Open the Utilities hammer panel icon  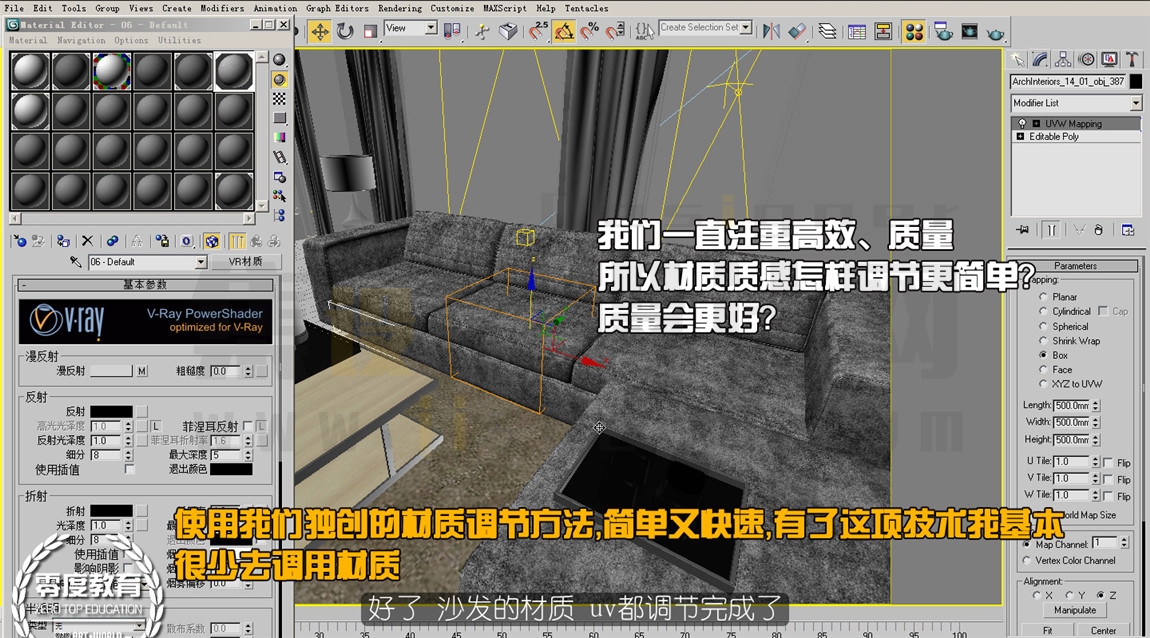1132,59
